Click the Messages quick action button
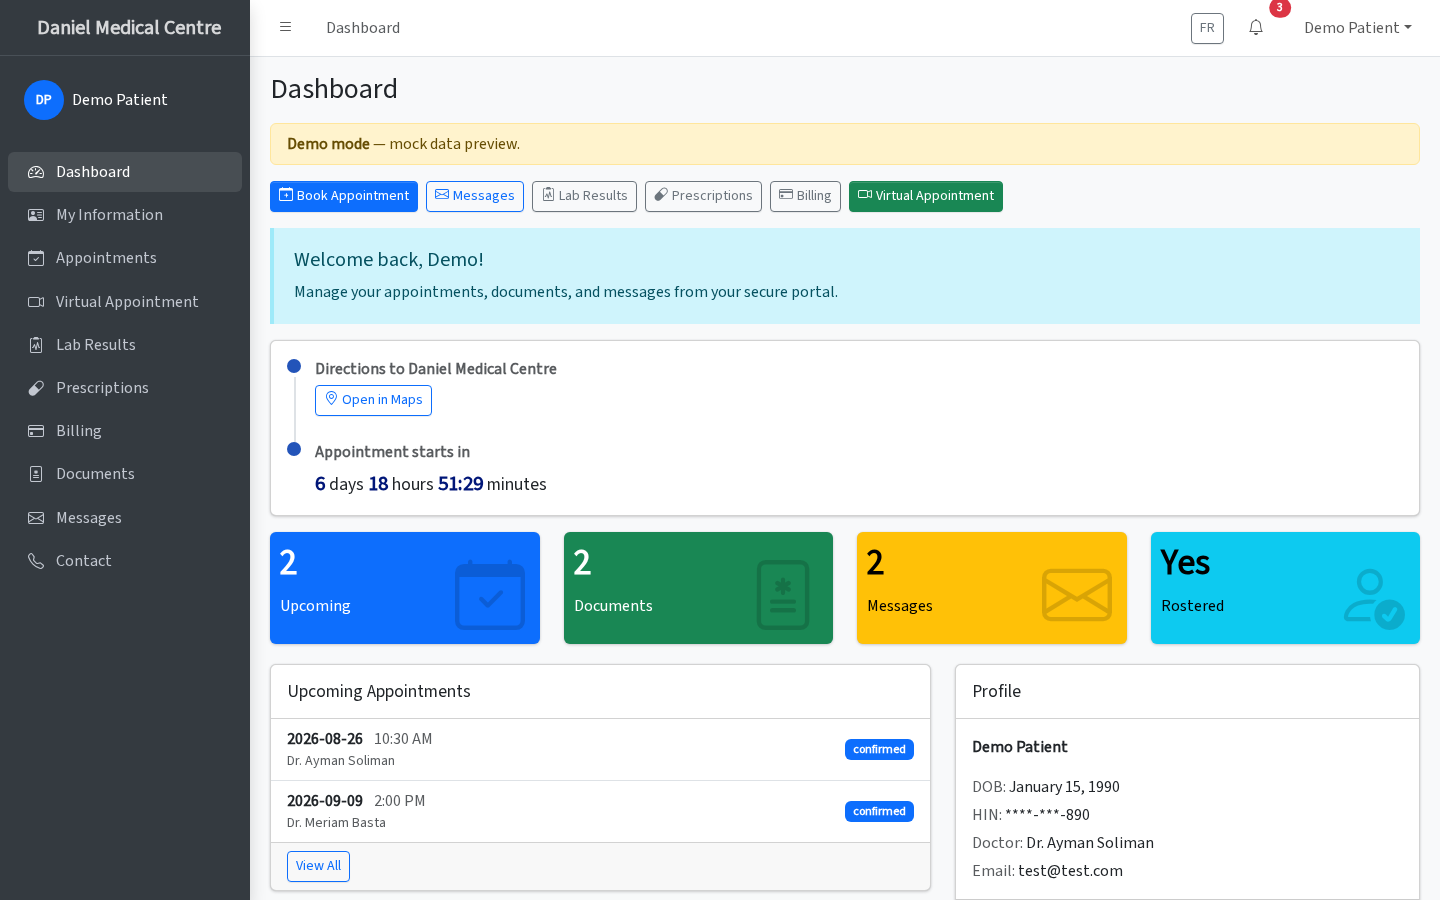The height and width of the screenshot is (900, 1440). 475,196
